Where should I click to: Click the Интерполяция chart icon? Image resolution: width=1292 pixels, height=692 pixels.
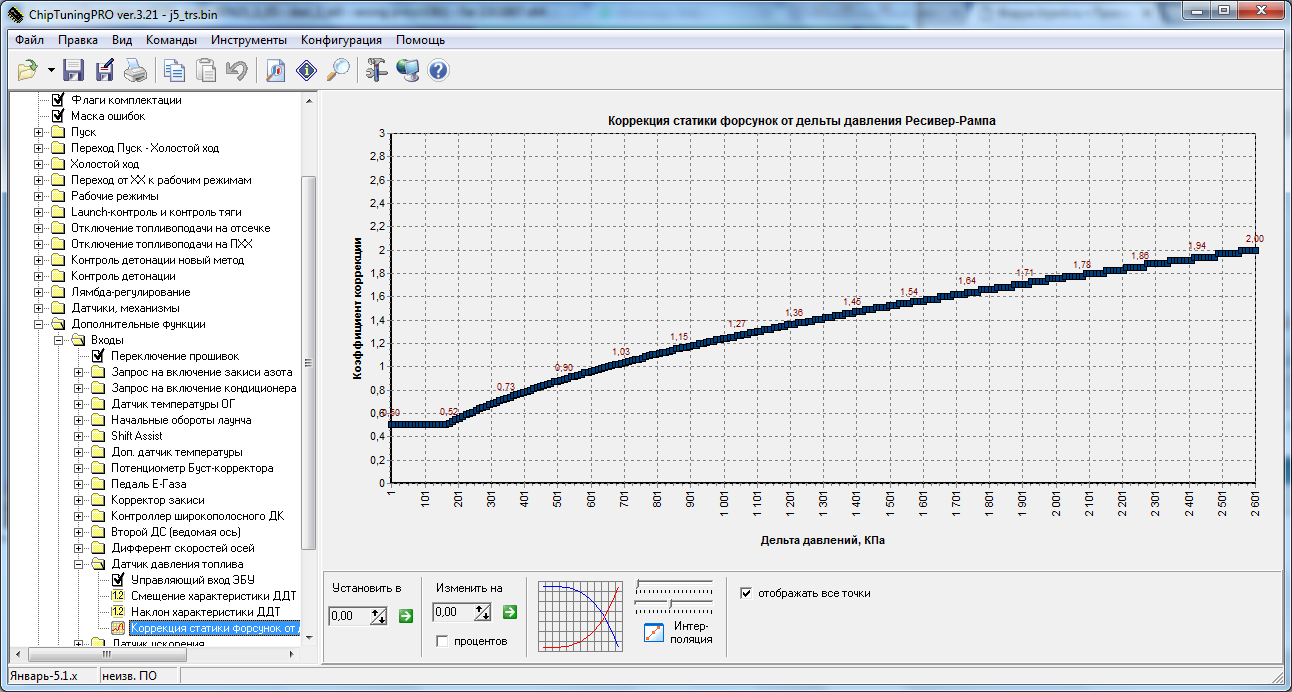pos(653,633)
